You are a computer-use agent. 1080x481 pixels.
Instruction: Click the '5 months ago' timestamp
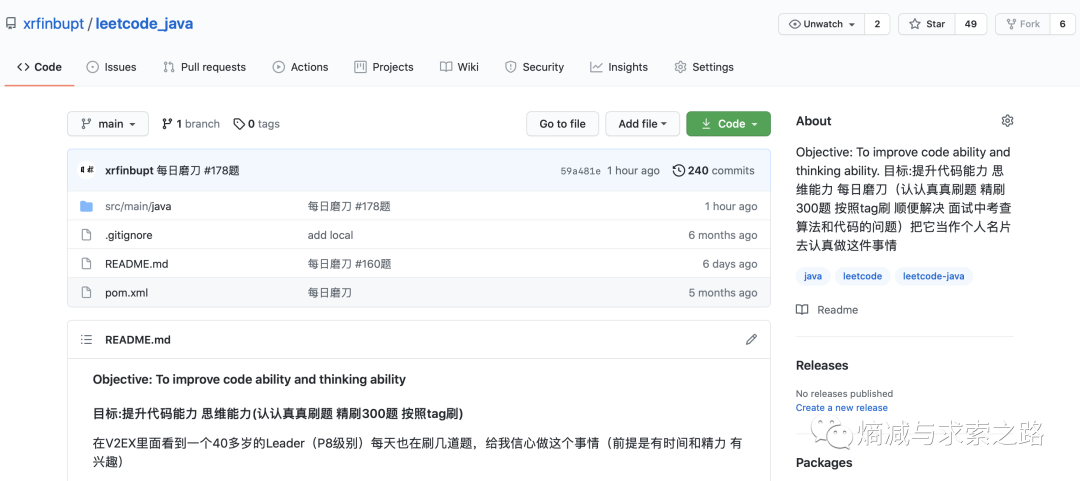click(x=723, y=293)
